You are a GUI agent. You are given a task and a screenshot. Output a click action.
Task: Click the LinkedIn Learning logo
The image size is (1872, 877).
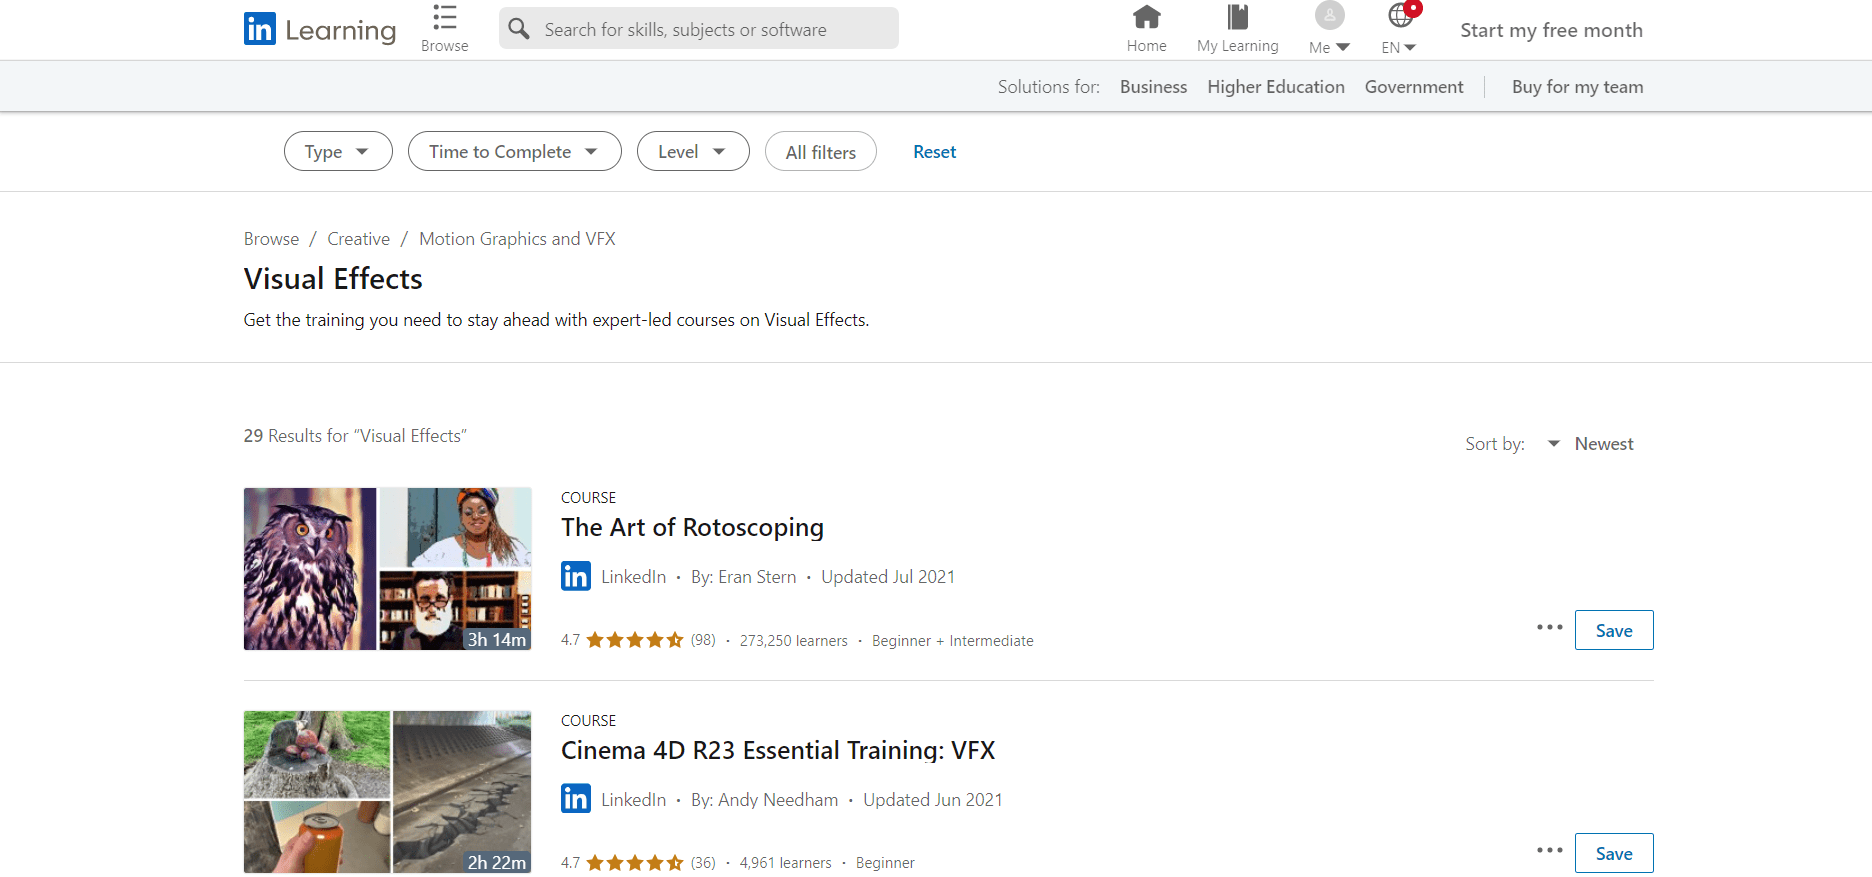tap(319, 29)
